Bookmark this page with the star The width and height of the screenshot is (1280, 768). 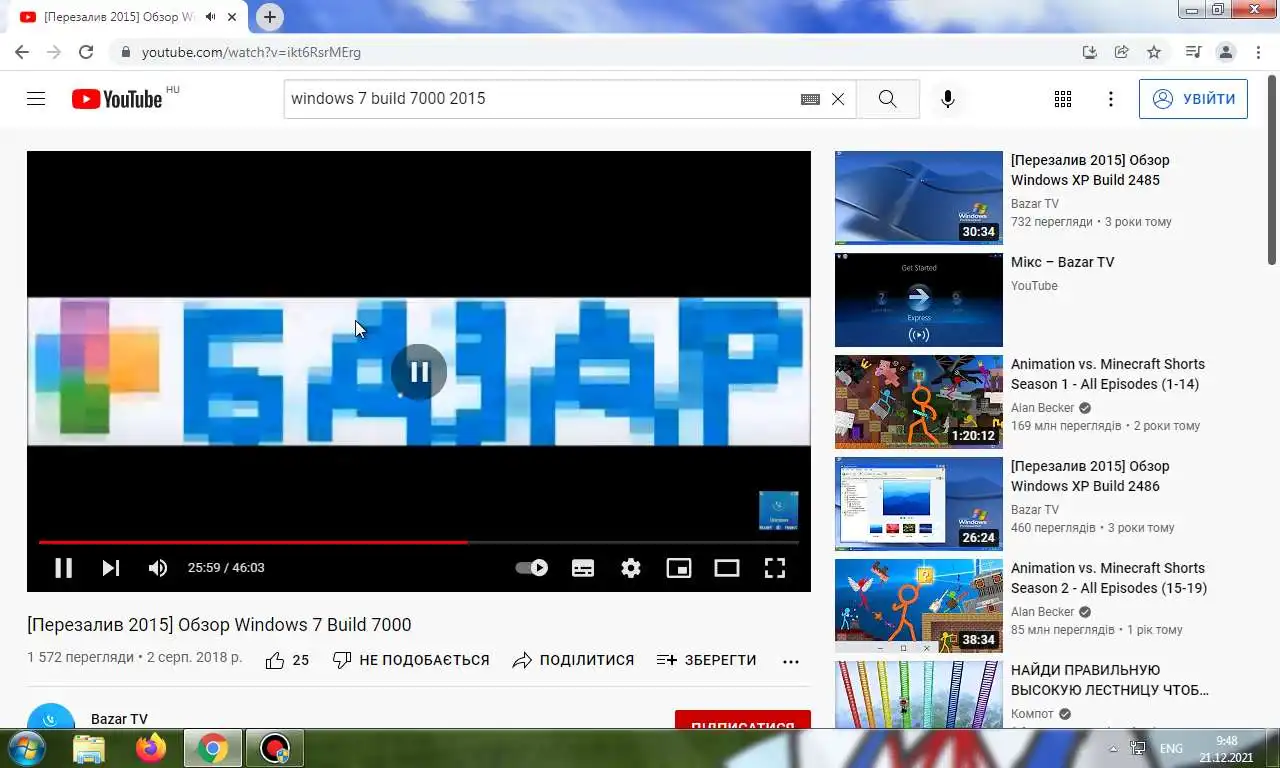tap(1154, 52)
